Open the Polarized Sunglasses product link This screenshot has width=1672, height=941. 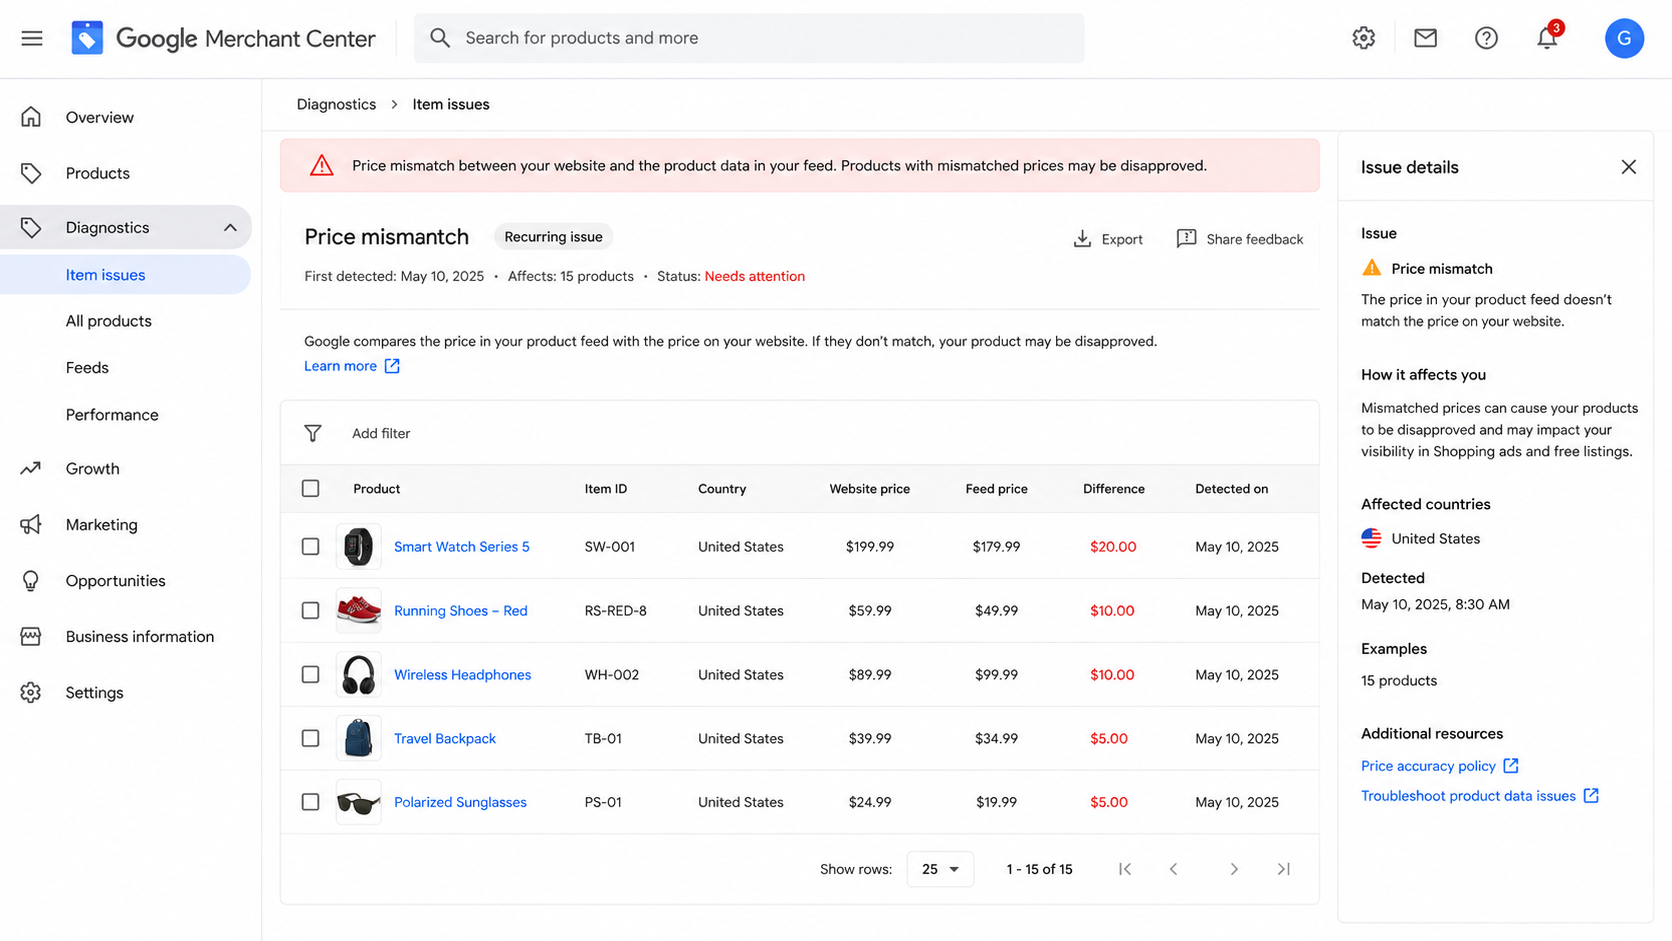click(460, 802)
